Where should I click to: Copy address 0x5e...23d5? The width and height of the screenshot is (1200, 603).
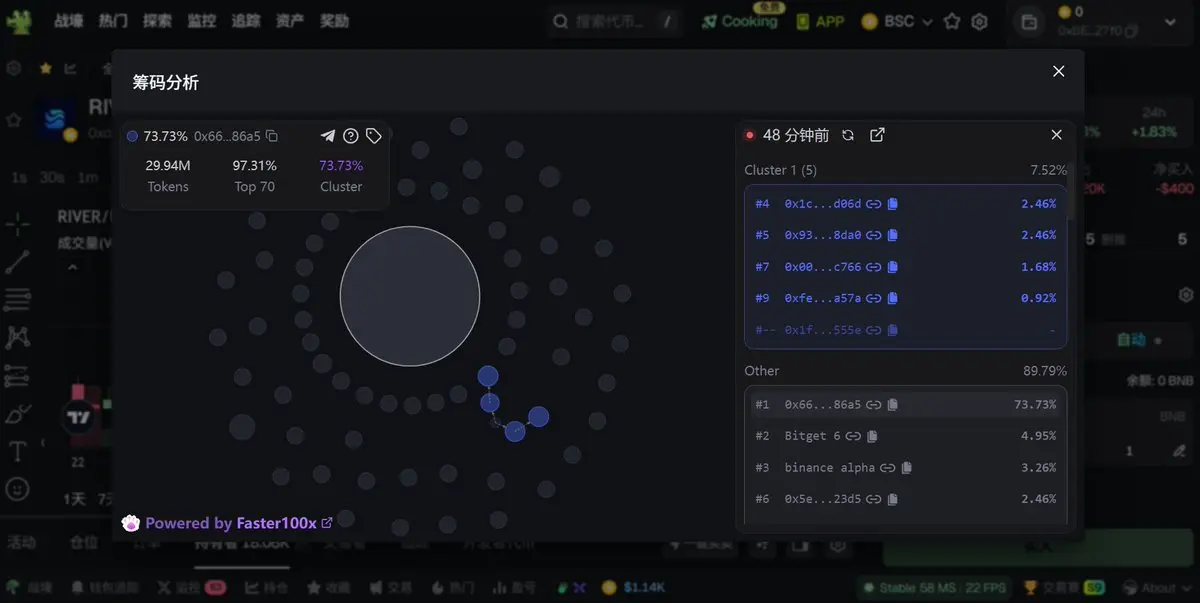tap(893, 499)
